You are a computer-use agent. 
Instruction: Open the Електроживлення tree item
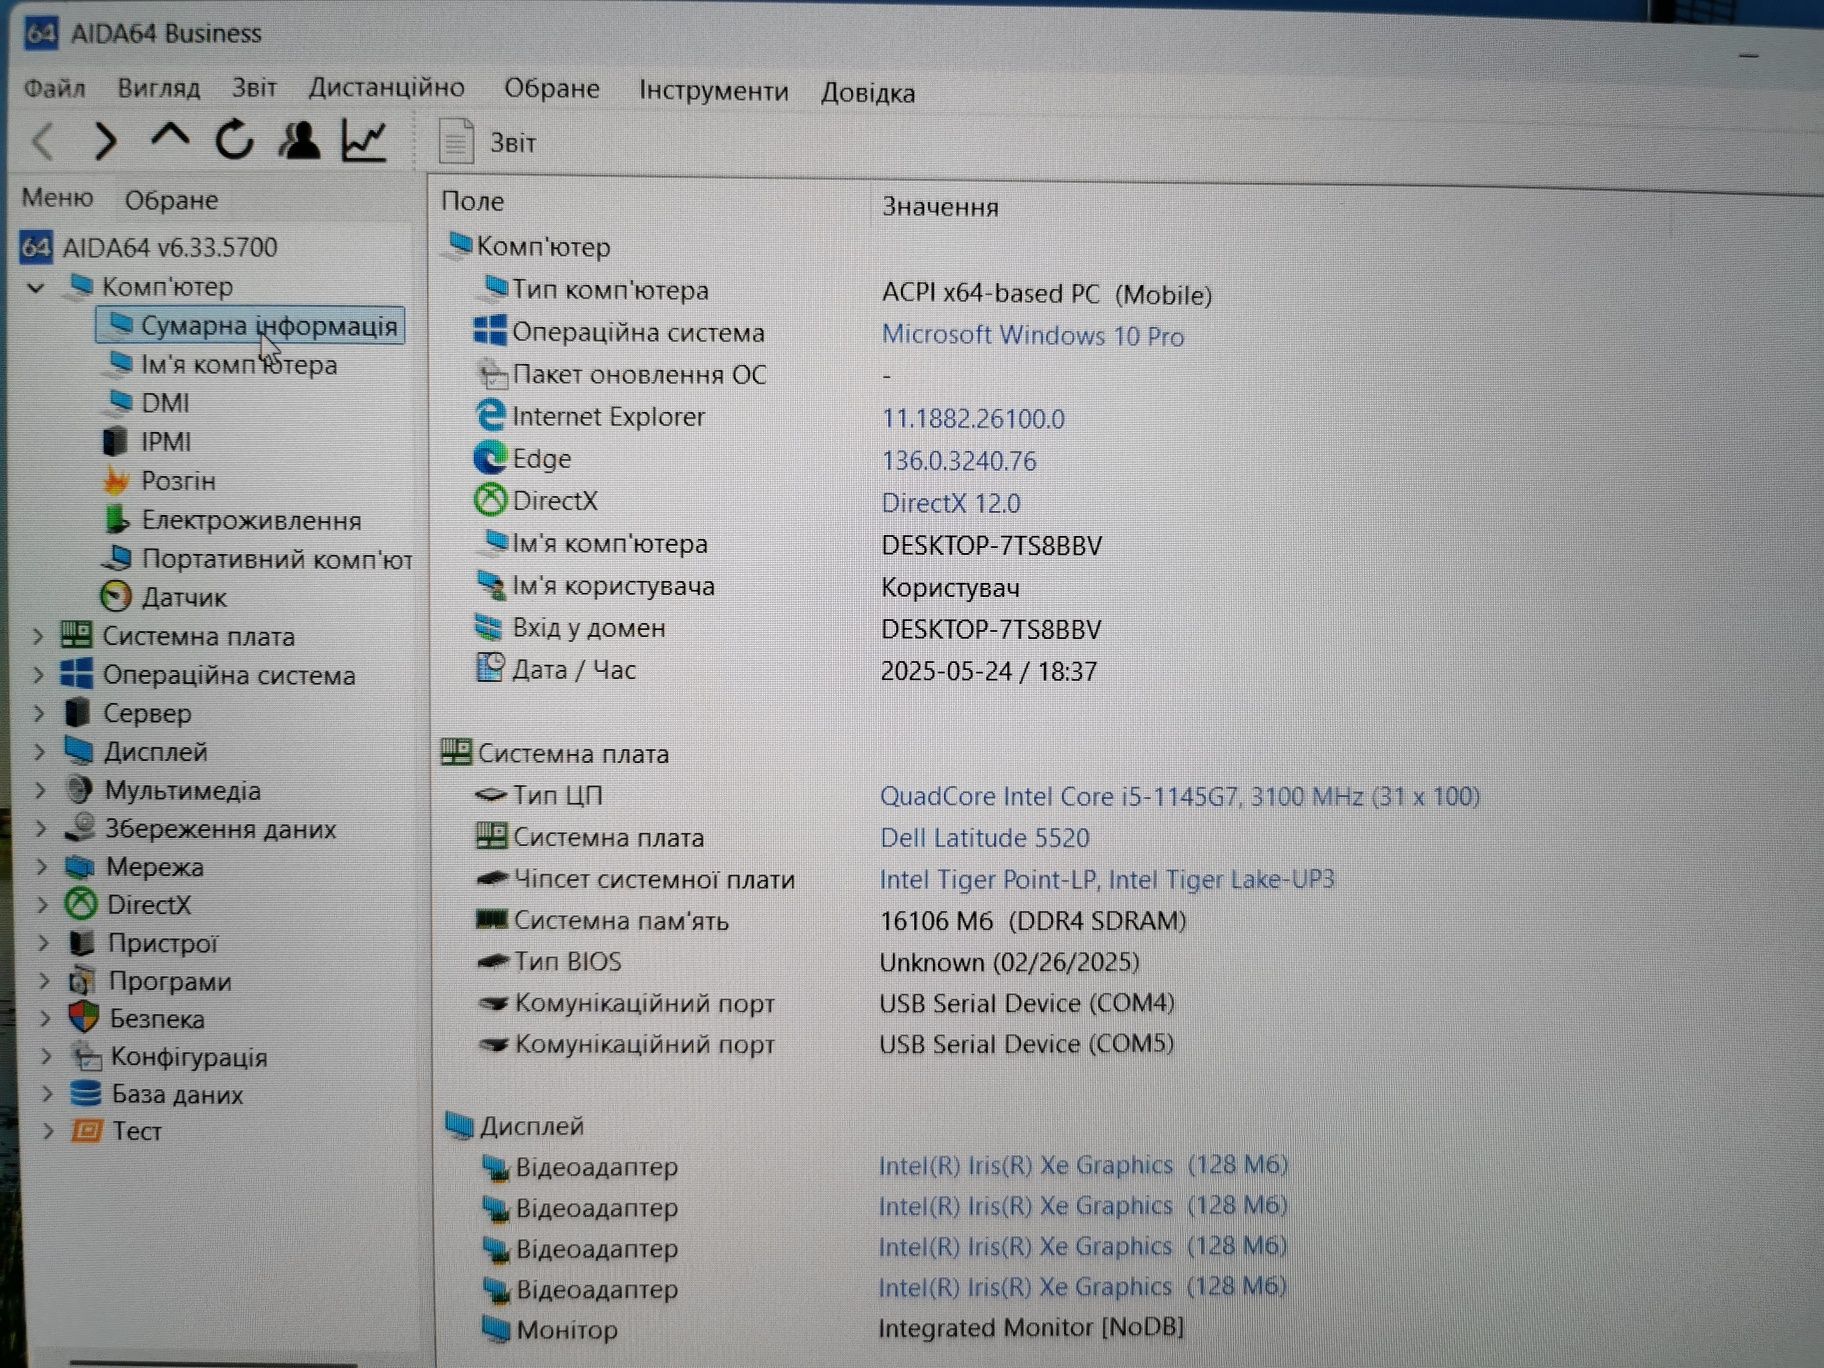coord(233,520)
